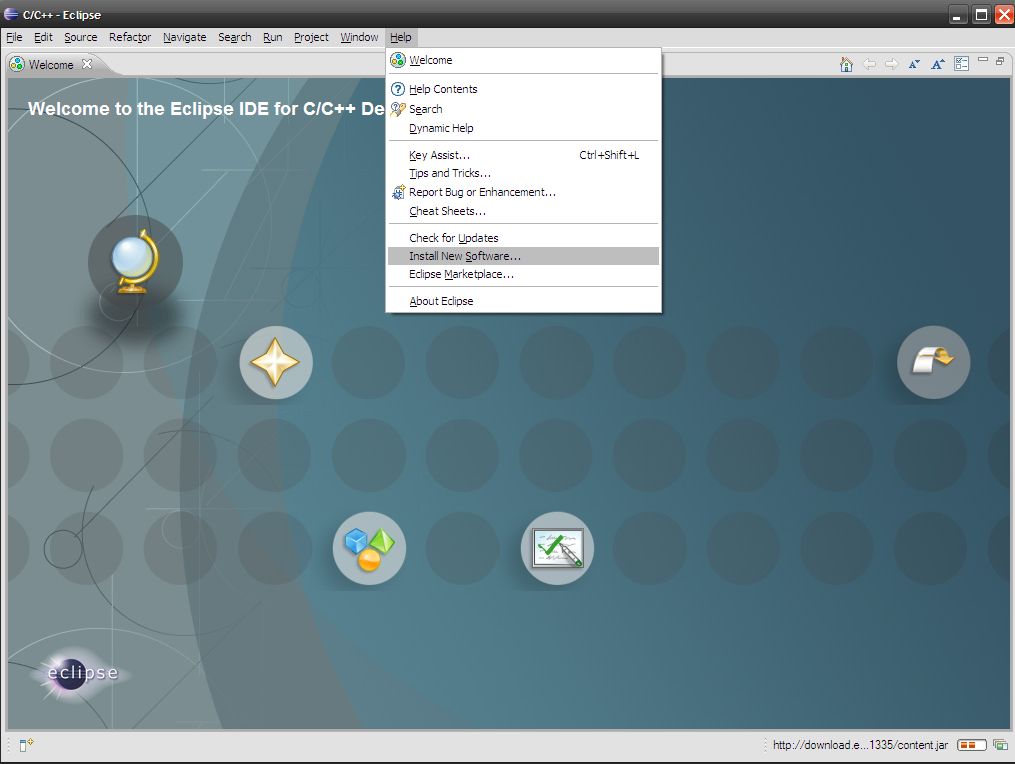Viewport: 1015px width, 764px height.
Task: Select Welcome from the Help menu
Action: (523, 60)
